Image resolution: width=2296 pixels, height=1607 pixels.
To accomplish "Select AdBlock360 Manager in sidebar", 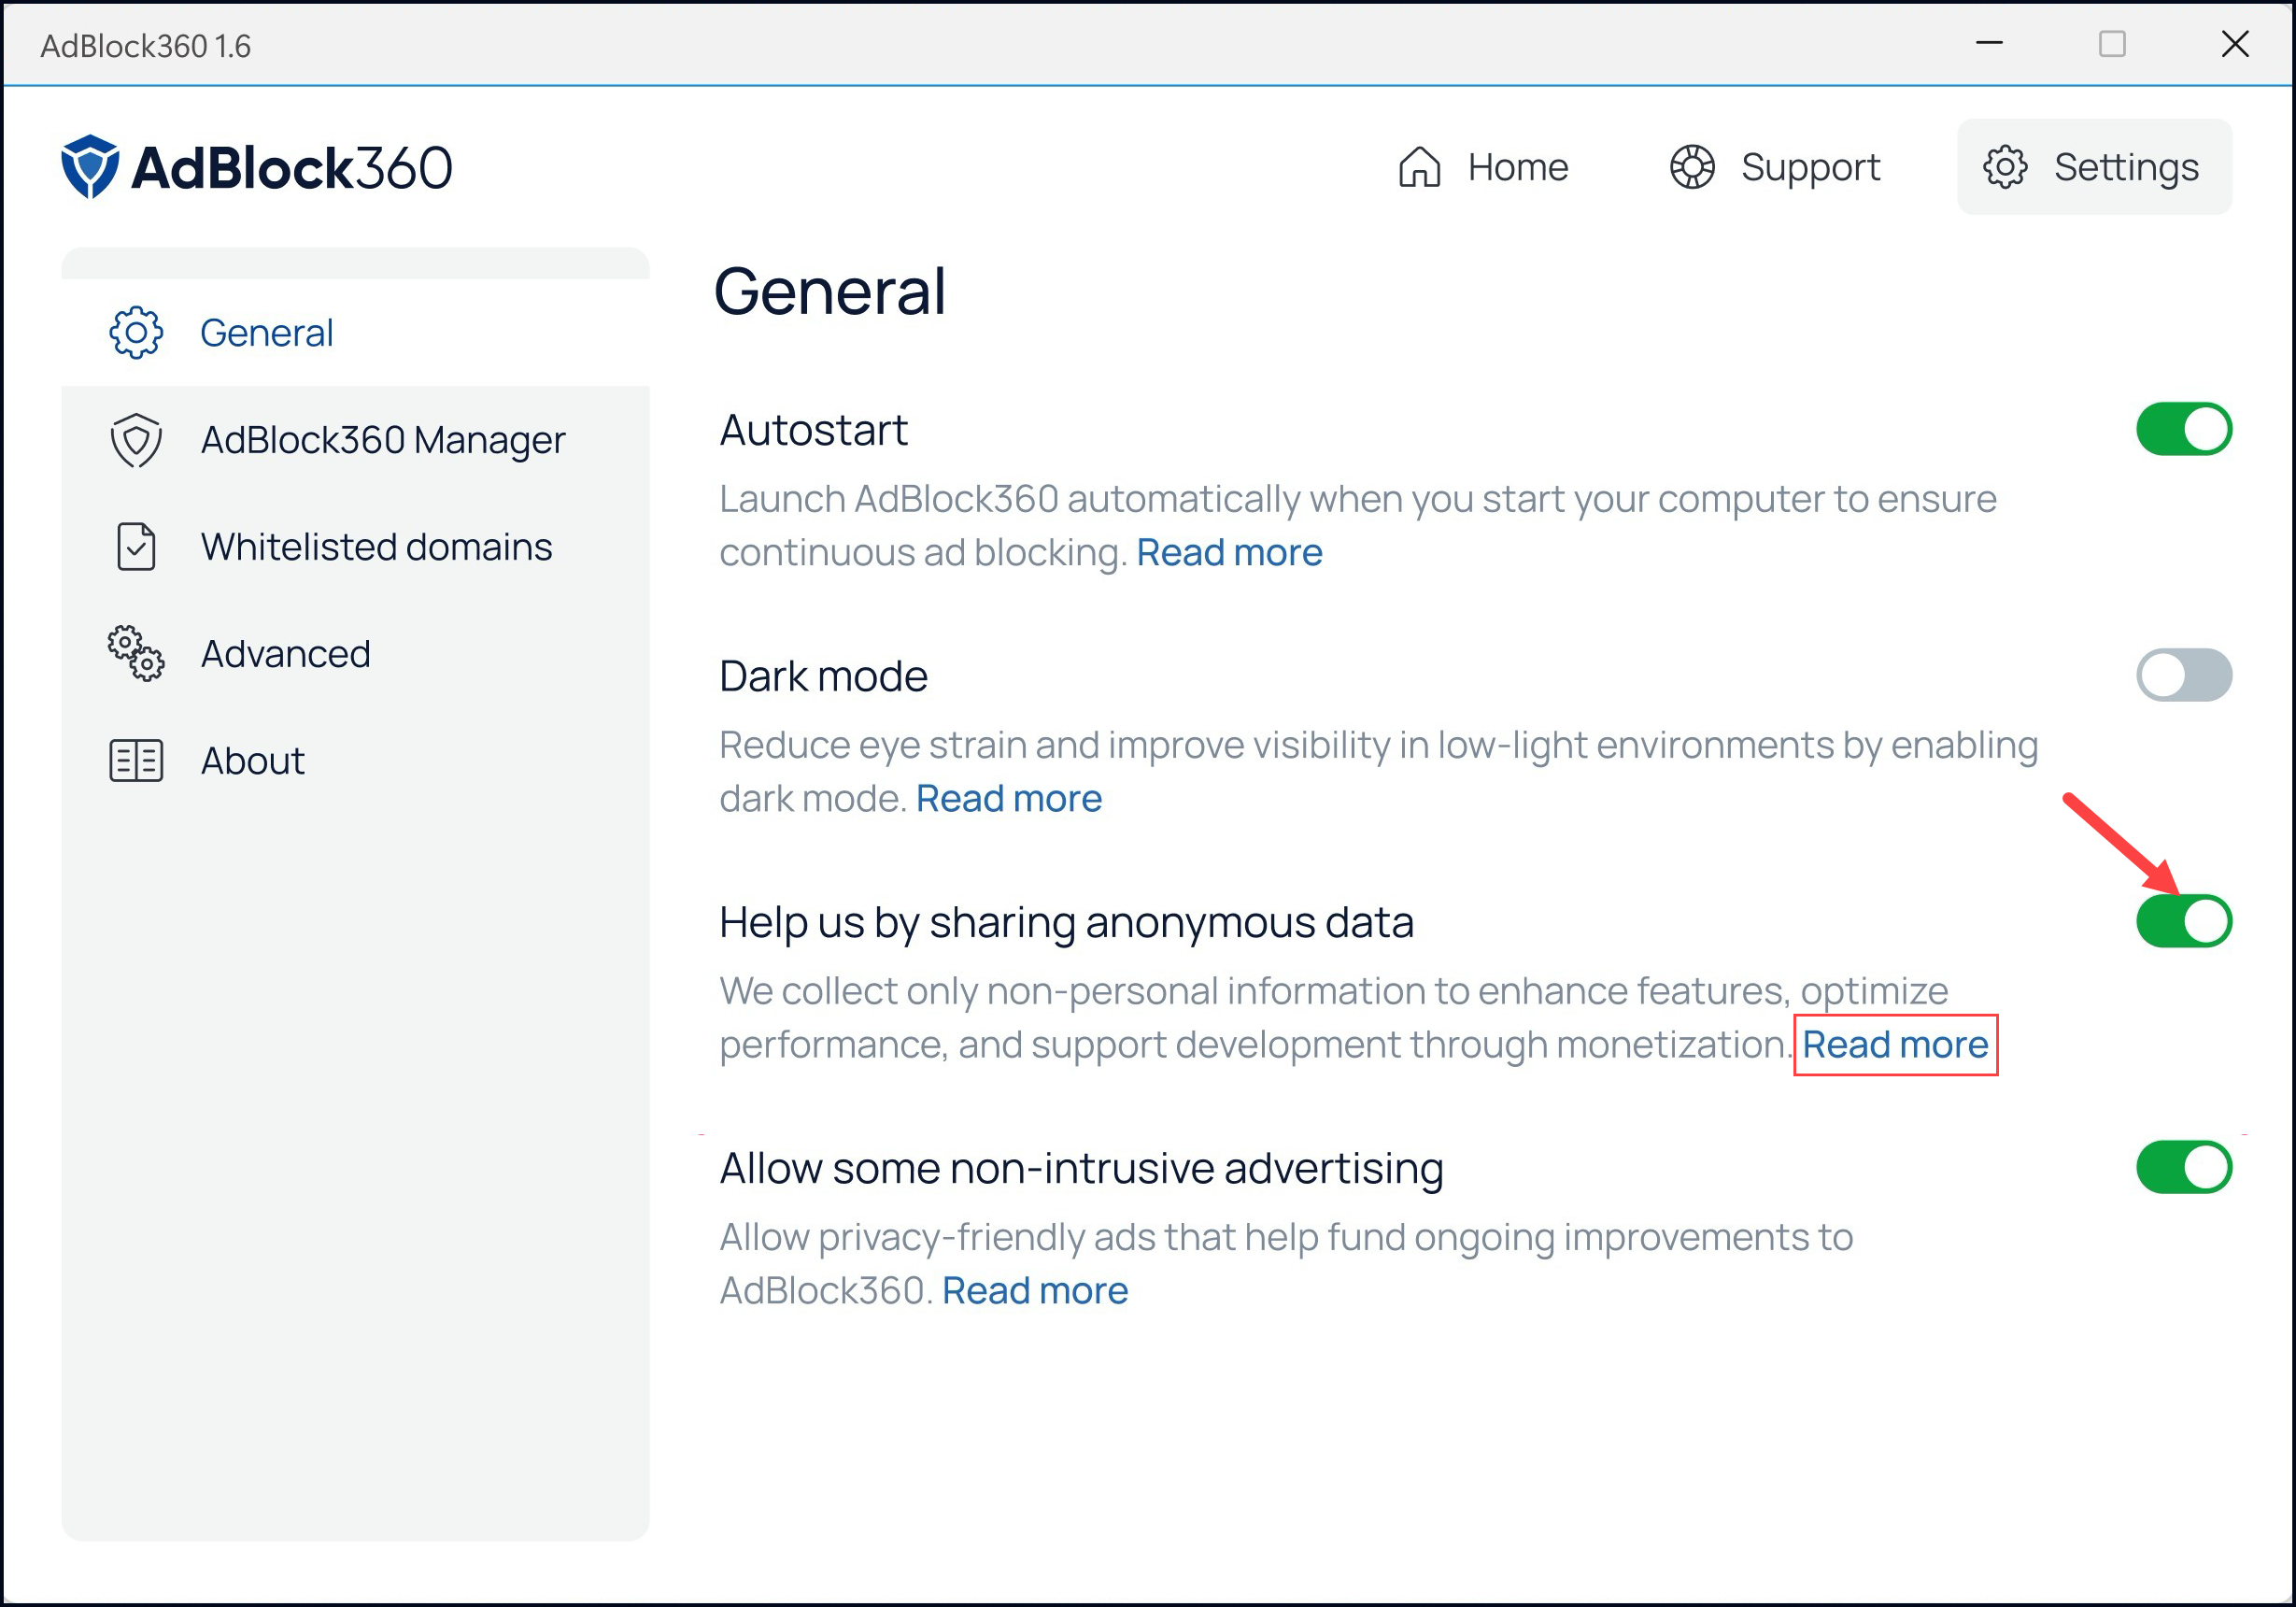I will (x=355, y=440).
